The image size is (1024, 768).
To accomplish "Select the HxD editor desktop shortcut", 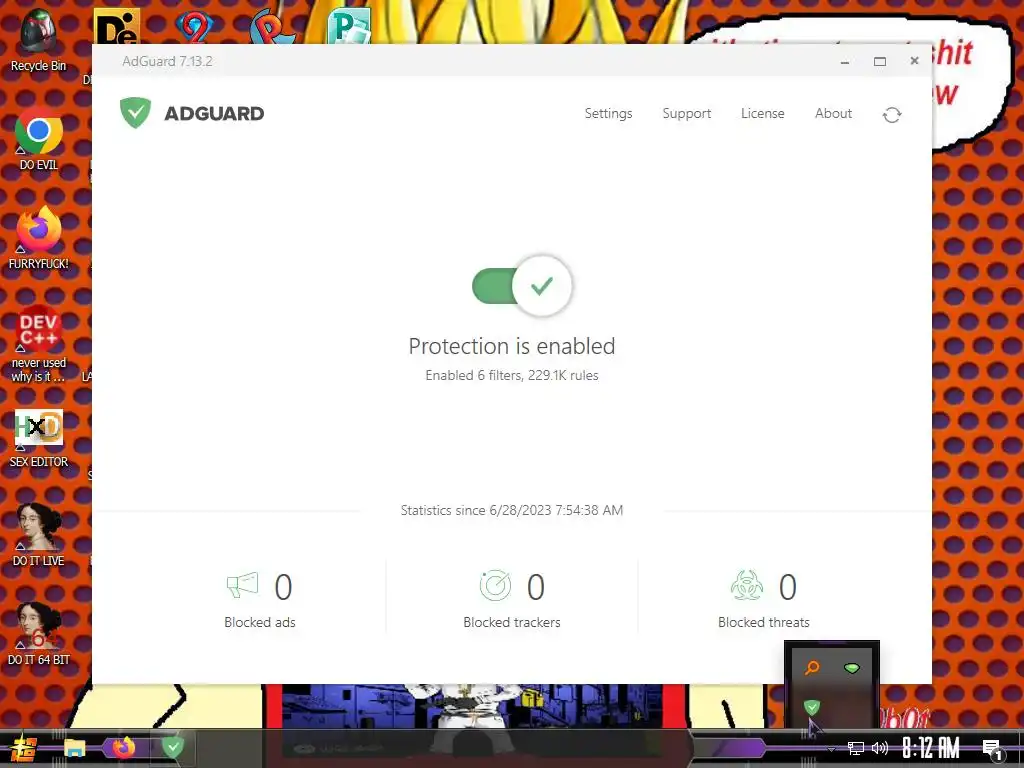I will [38, 438].
